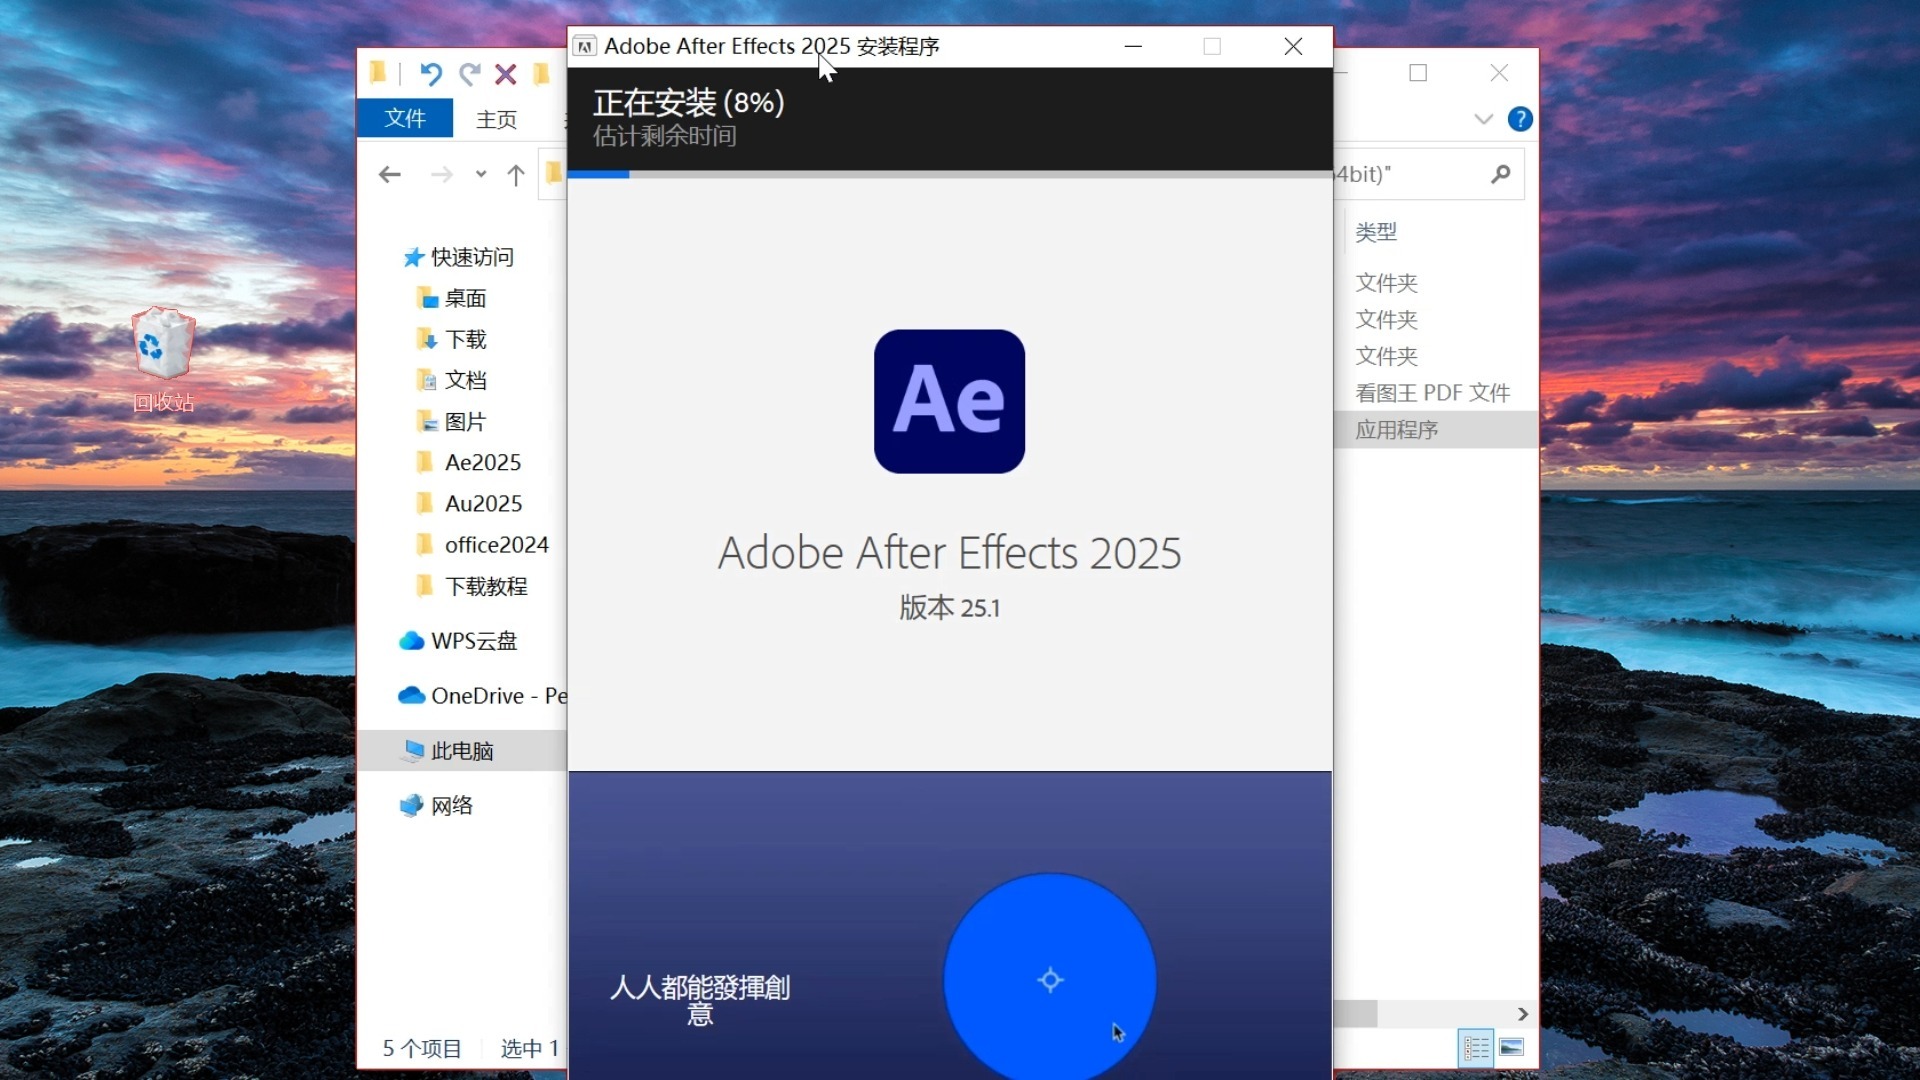Click the forward arrow in File Explorer
This screenshot has height=1080, width=1920.
(x=441, y=175)
